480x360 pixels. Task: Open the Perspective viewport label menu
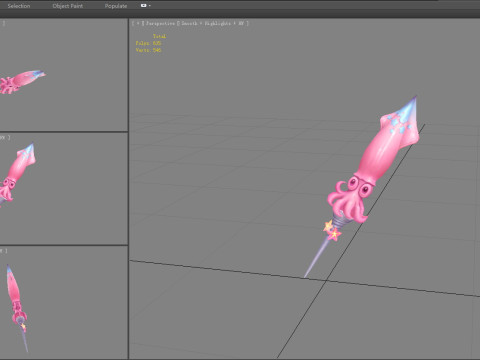[x=160, y=23]
